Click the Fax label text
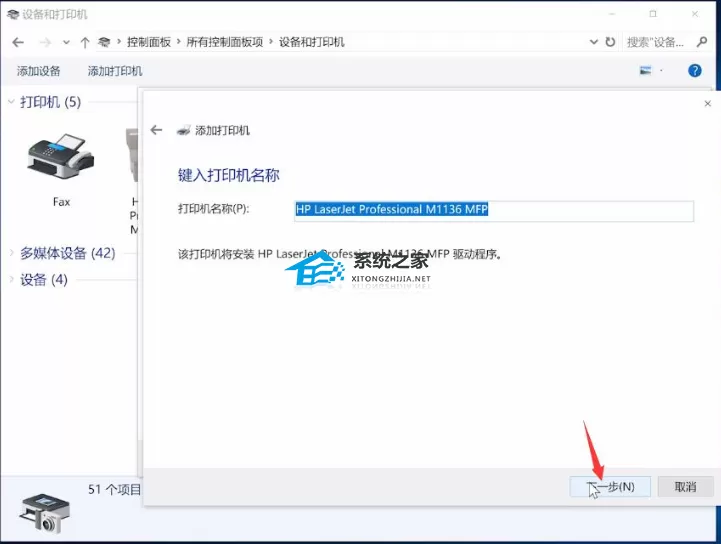The image size is (721, 544). 62,202
